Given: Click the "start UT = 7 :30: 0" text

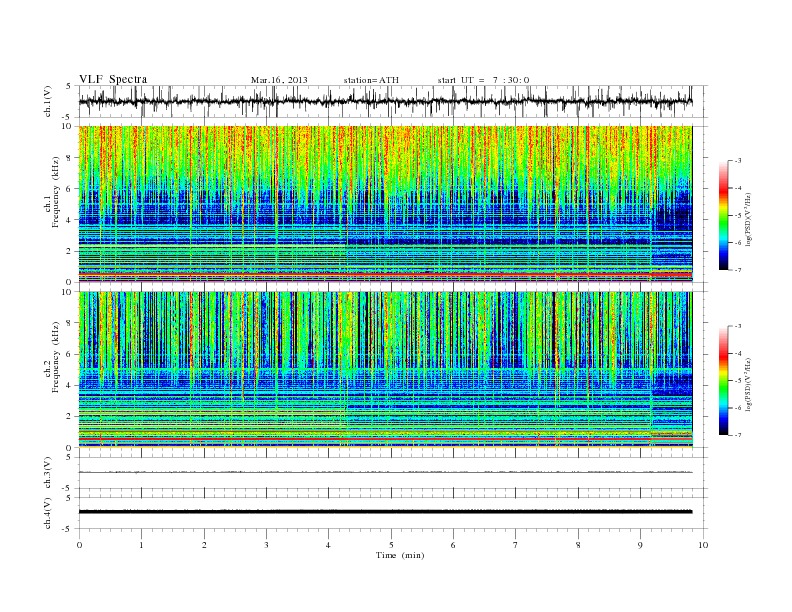Looking at the screenshot, I should click(483, 80).
